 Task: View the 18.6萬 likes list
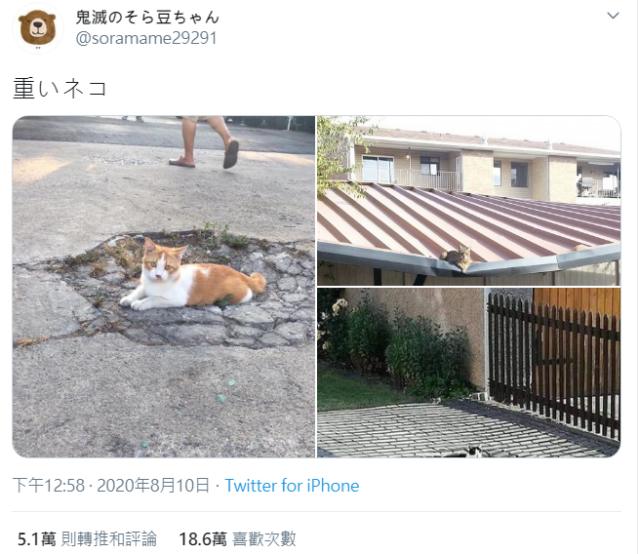(237, 539)
